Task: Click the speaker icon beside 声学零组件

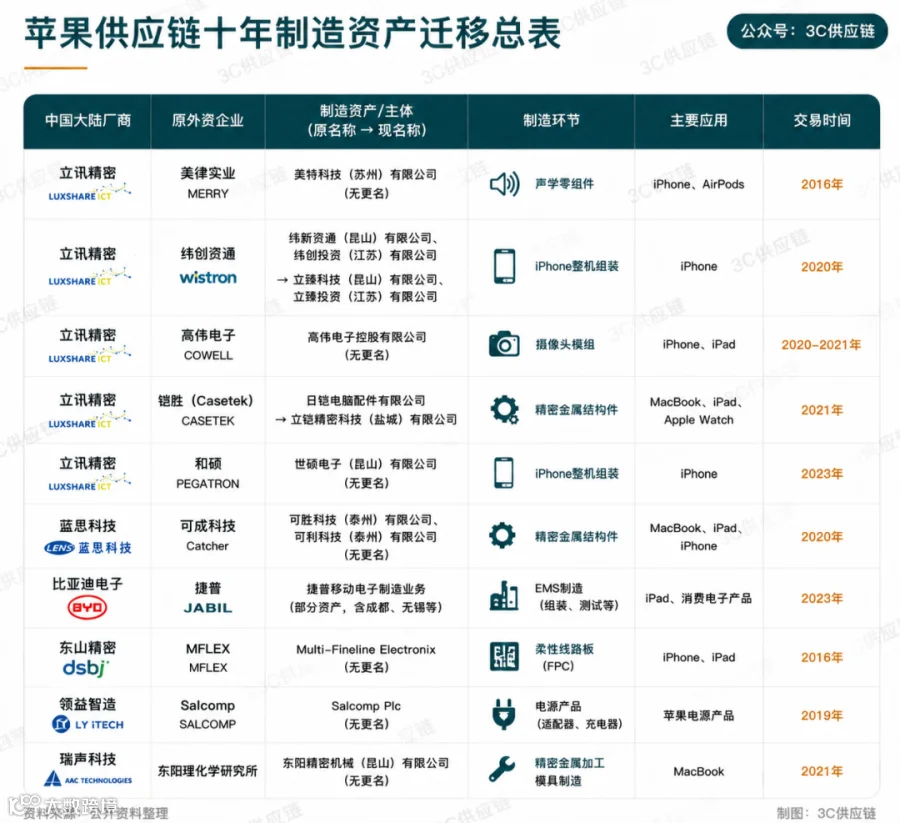Action: pyautogui.click(x=505, y=184)
